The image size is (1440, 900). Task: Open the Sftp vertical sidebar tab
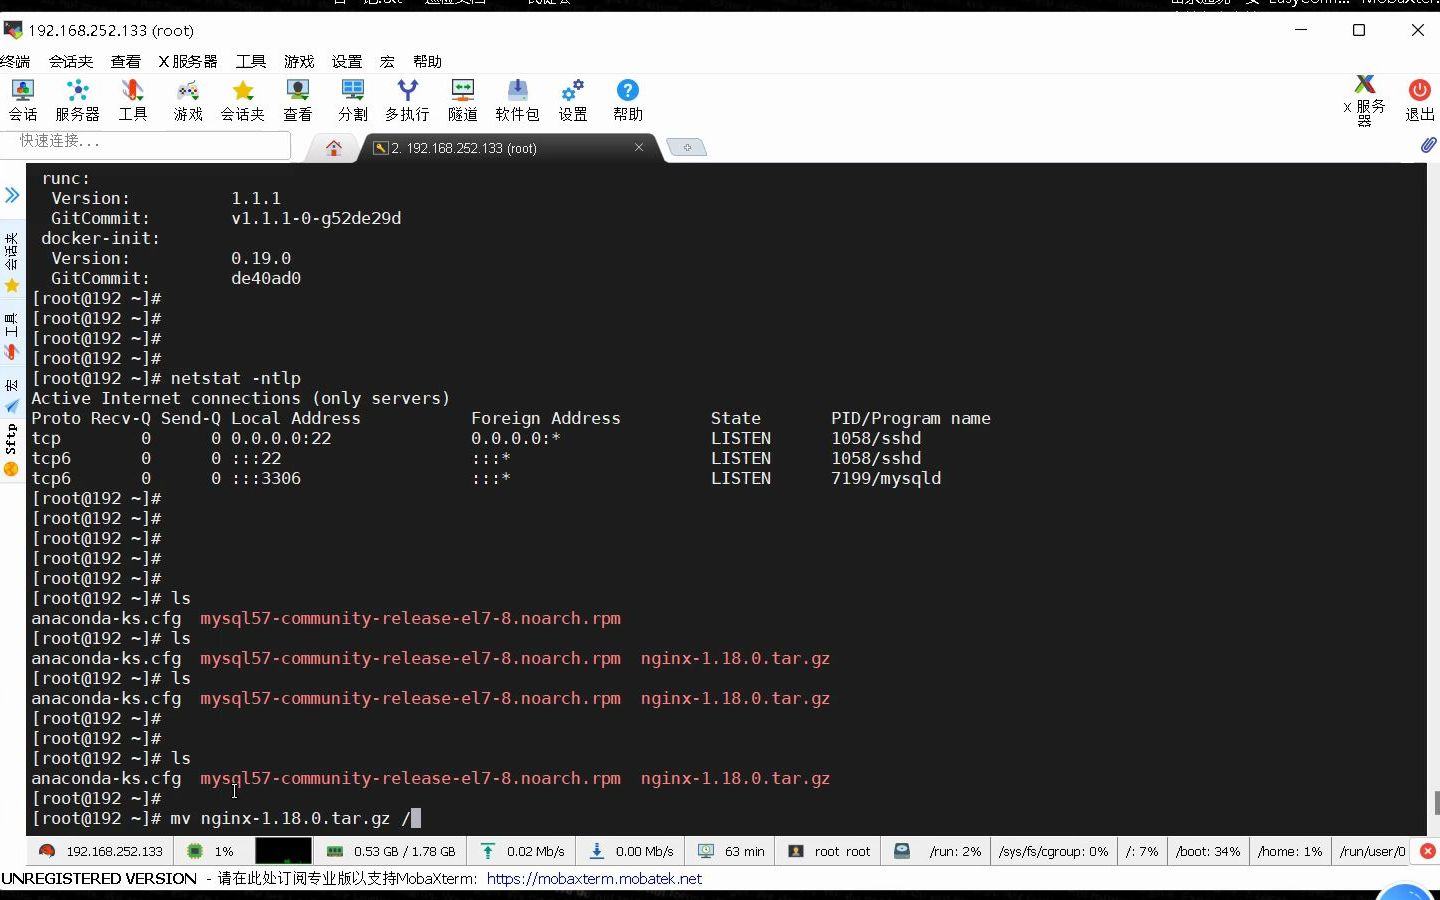[x=12, y=450]
